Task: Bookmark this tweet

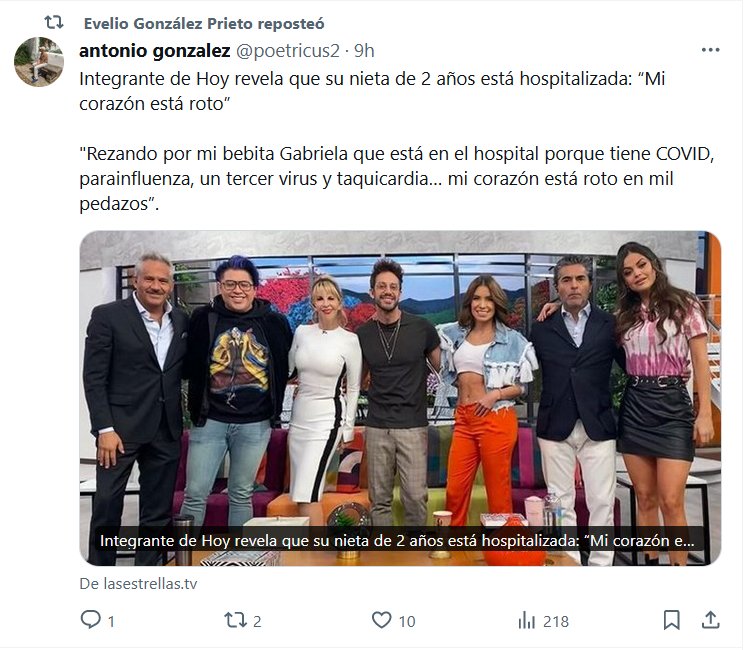Action: click(x=672, y=621)
